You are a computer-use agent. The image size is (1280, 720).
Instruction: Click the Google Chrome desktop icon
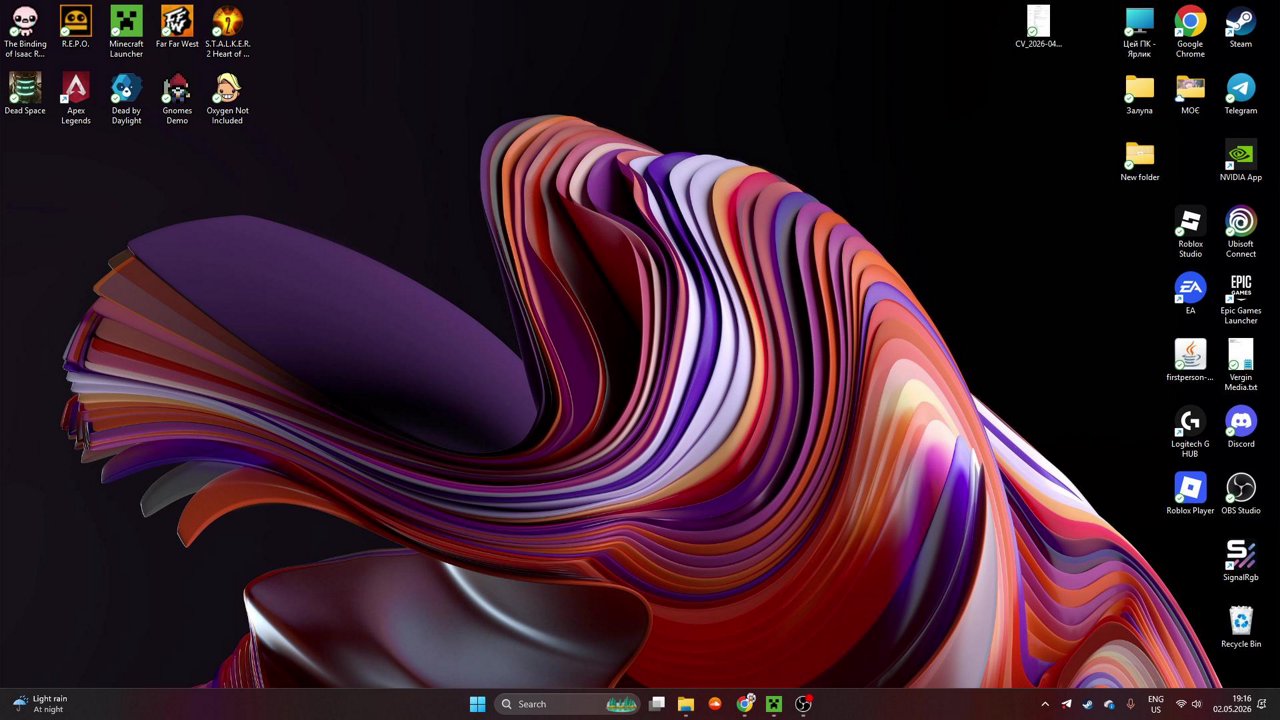(x=1190, y=31)
